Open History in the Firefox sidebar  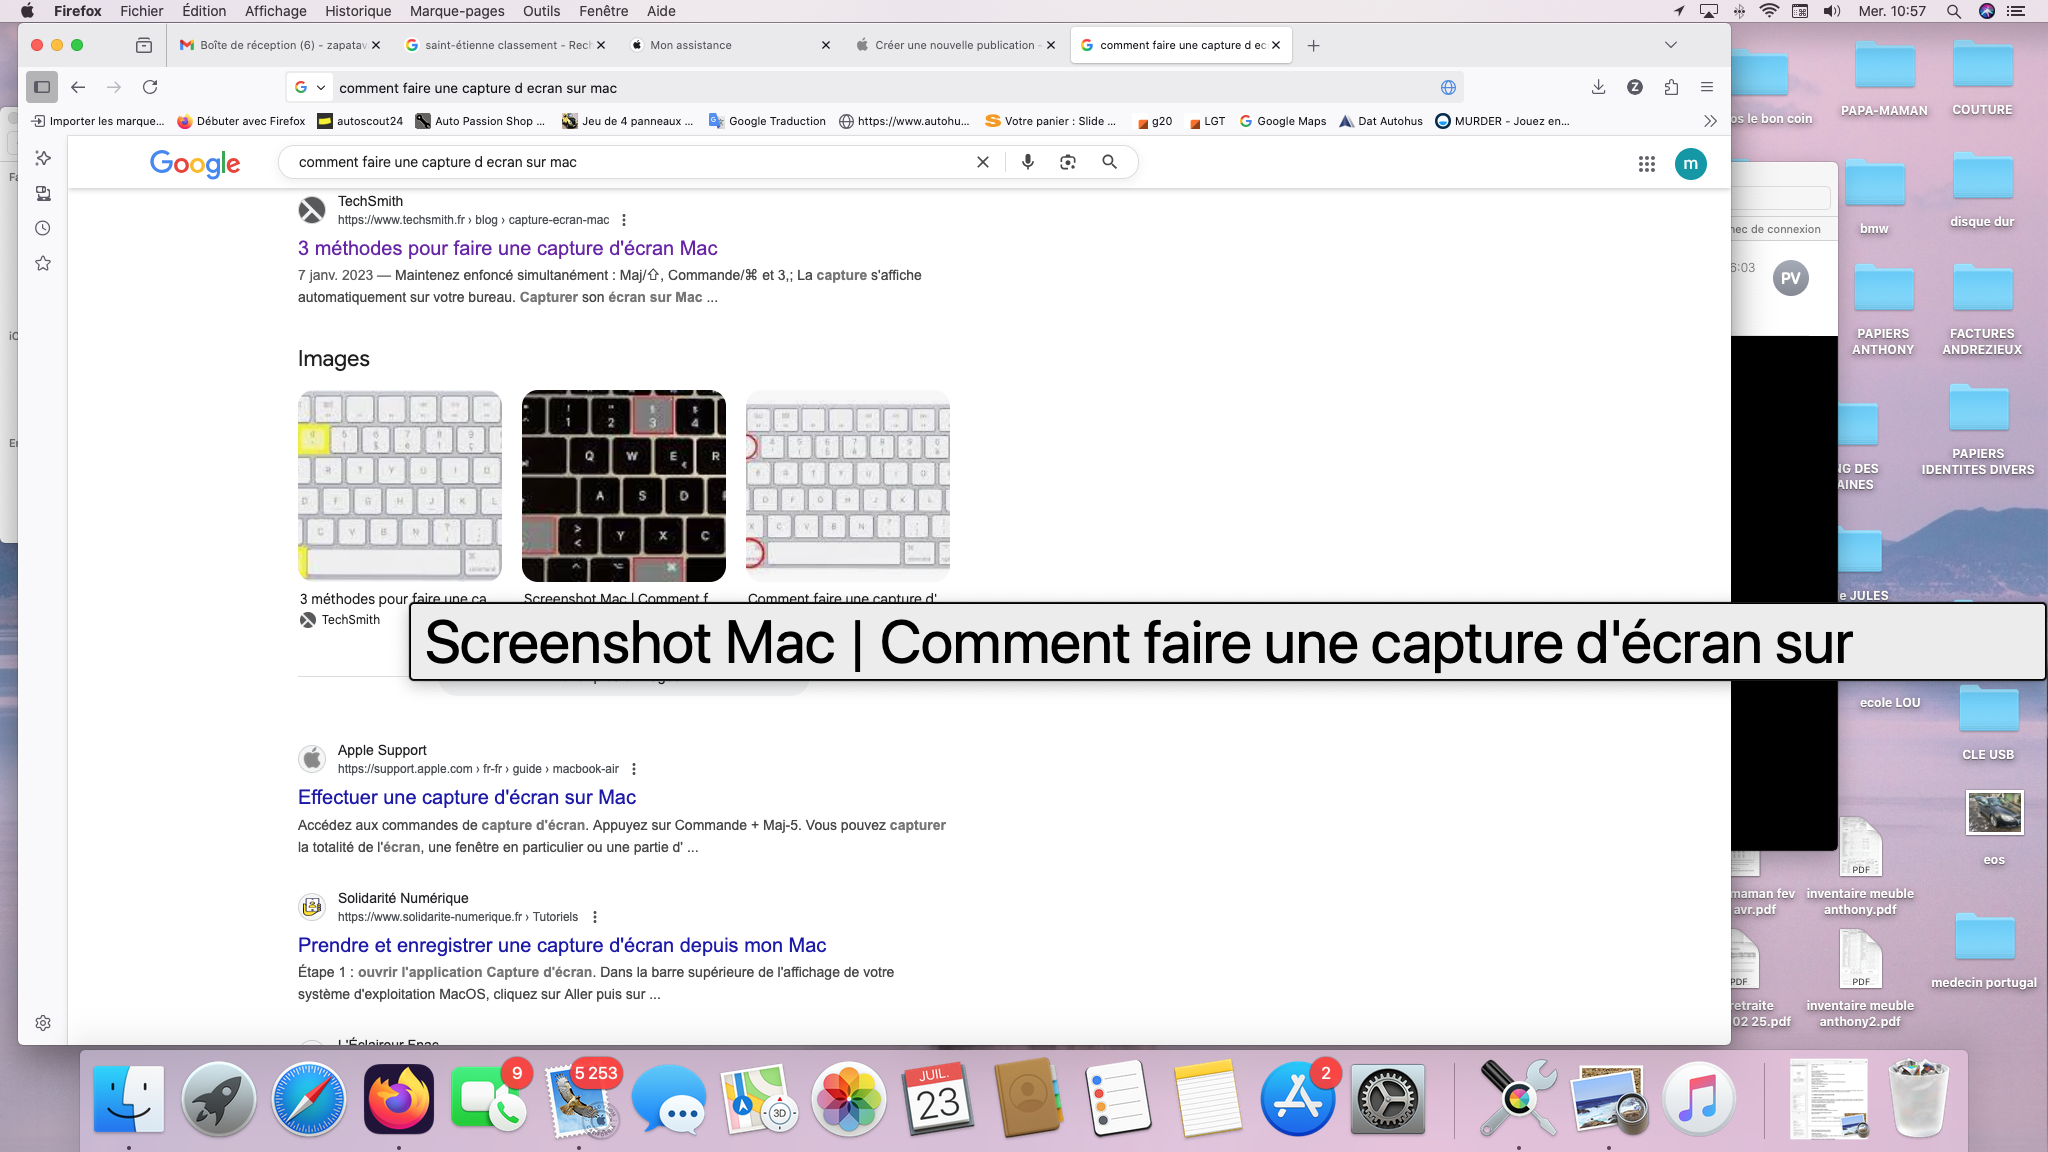click(x=43, y=228)
